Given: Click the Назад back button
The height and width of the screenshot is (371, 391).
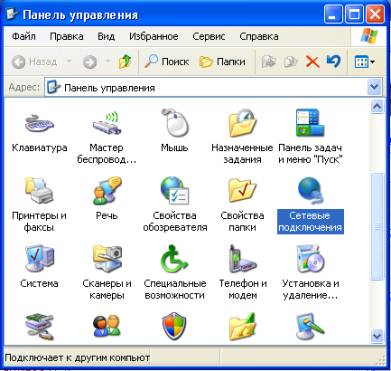Looking at the screenshot, I should coord(34,62).
